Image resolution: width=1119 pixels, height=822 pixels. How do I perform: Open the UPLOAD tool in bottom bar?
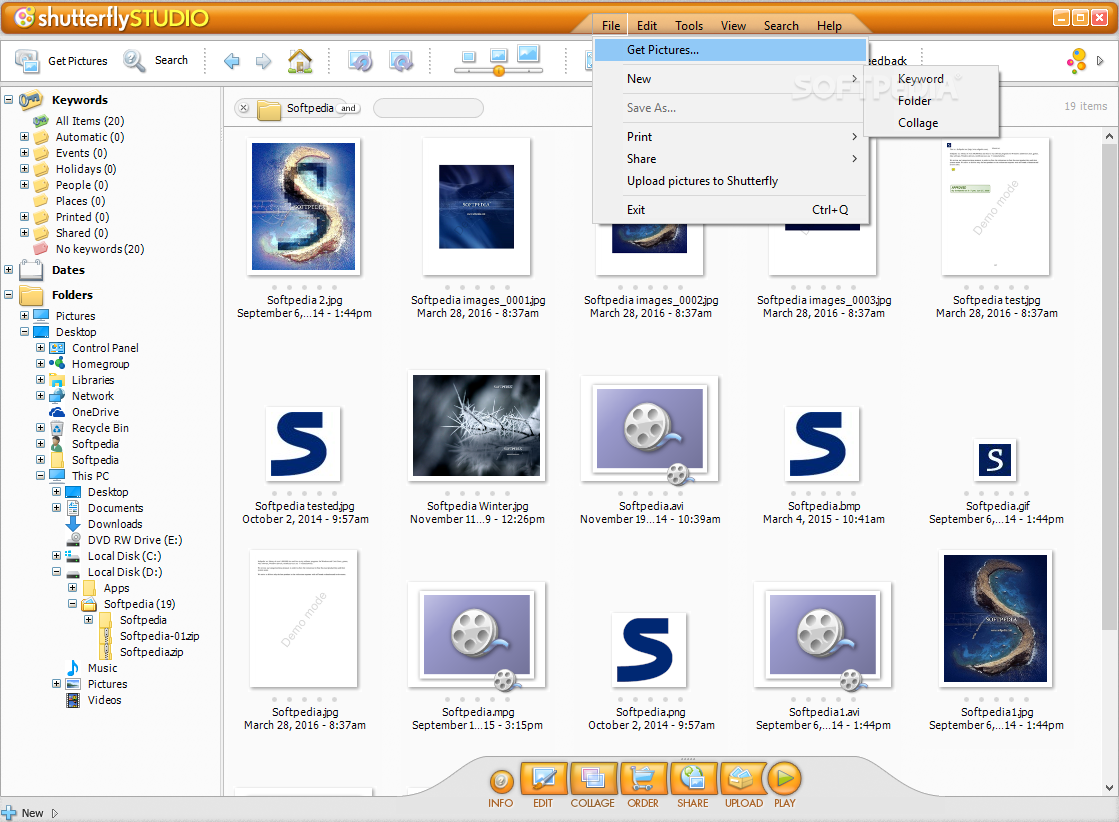point(743,779)
